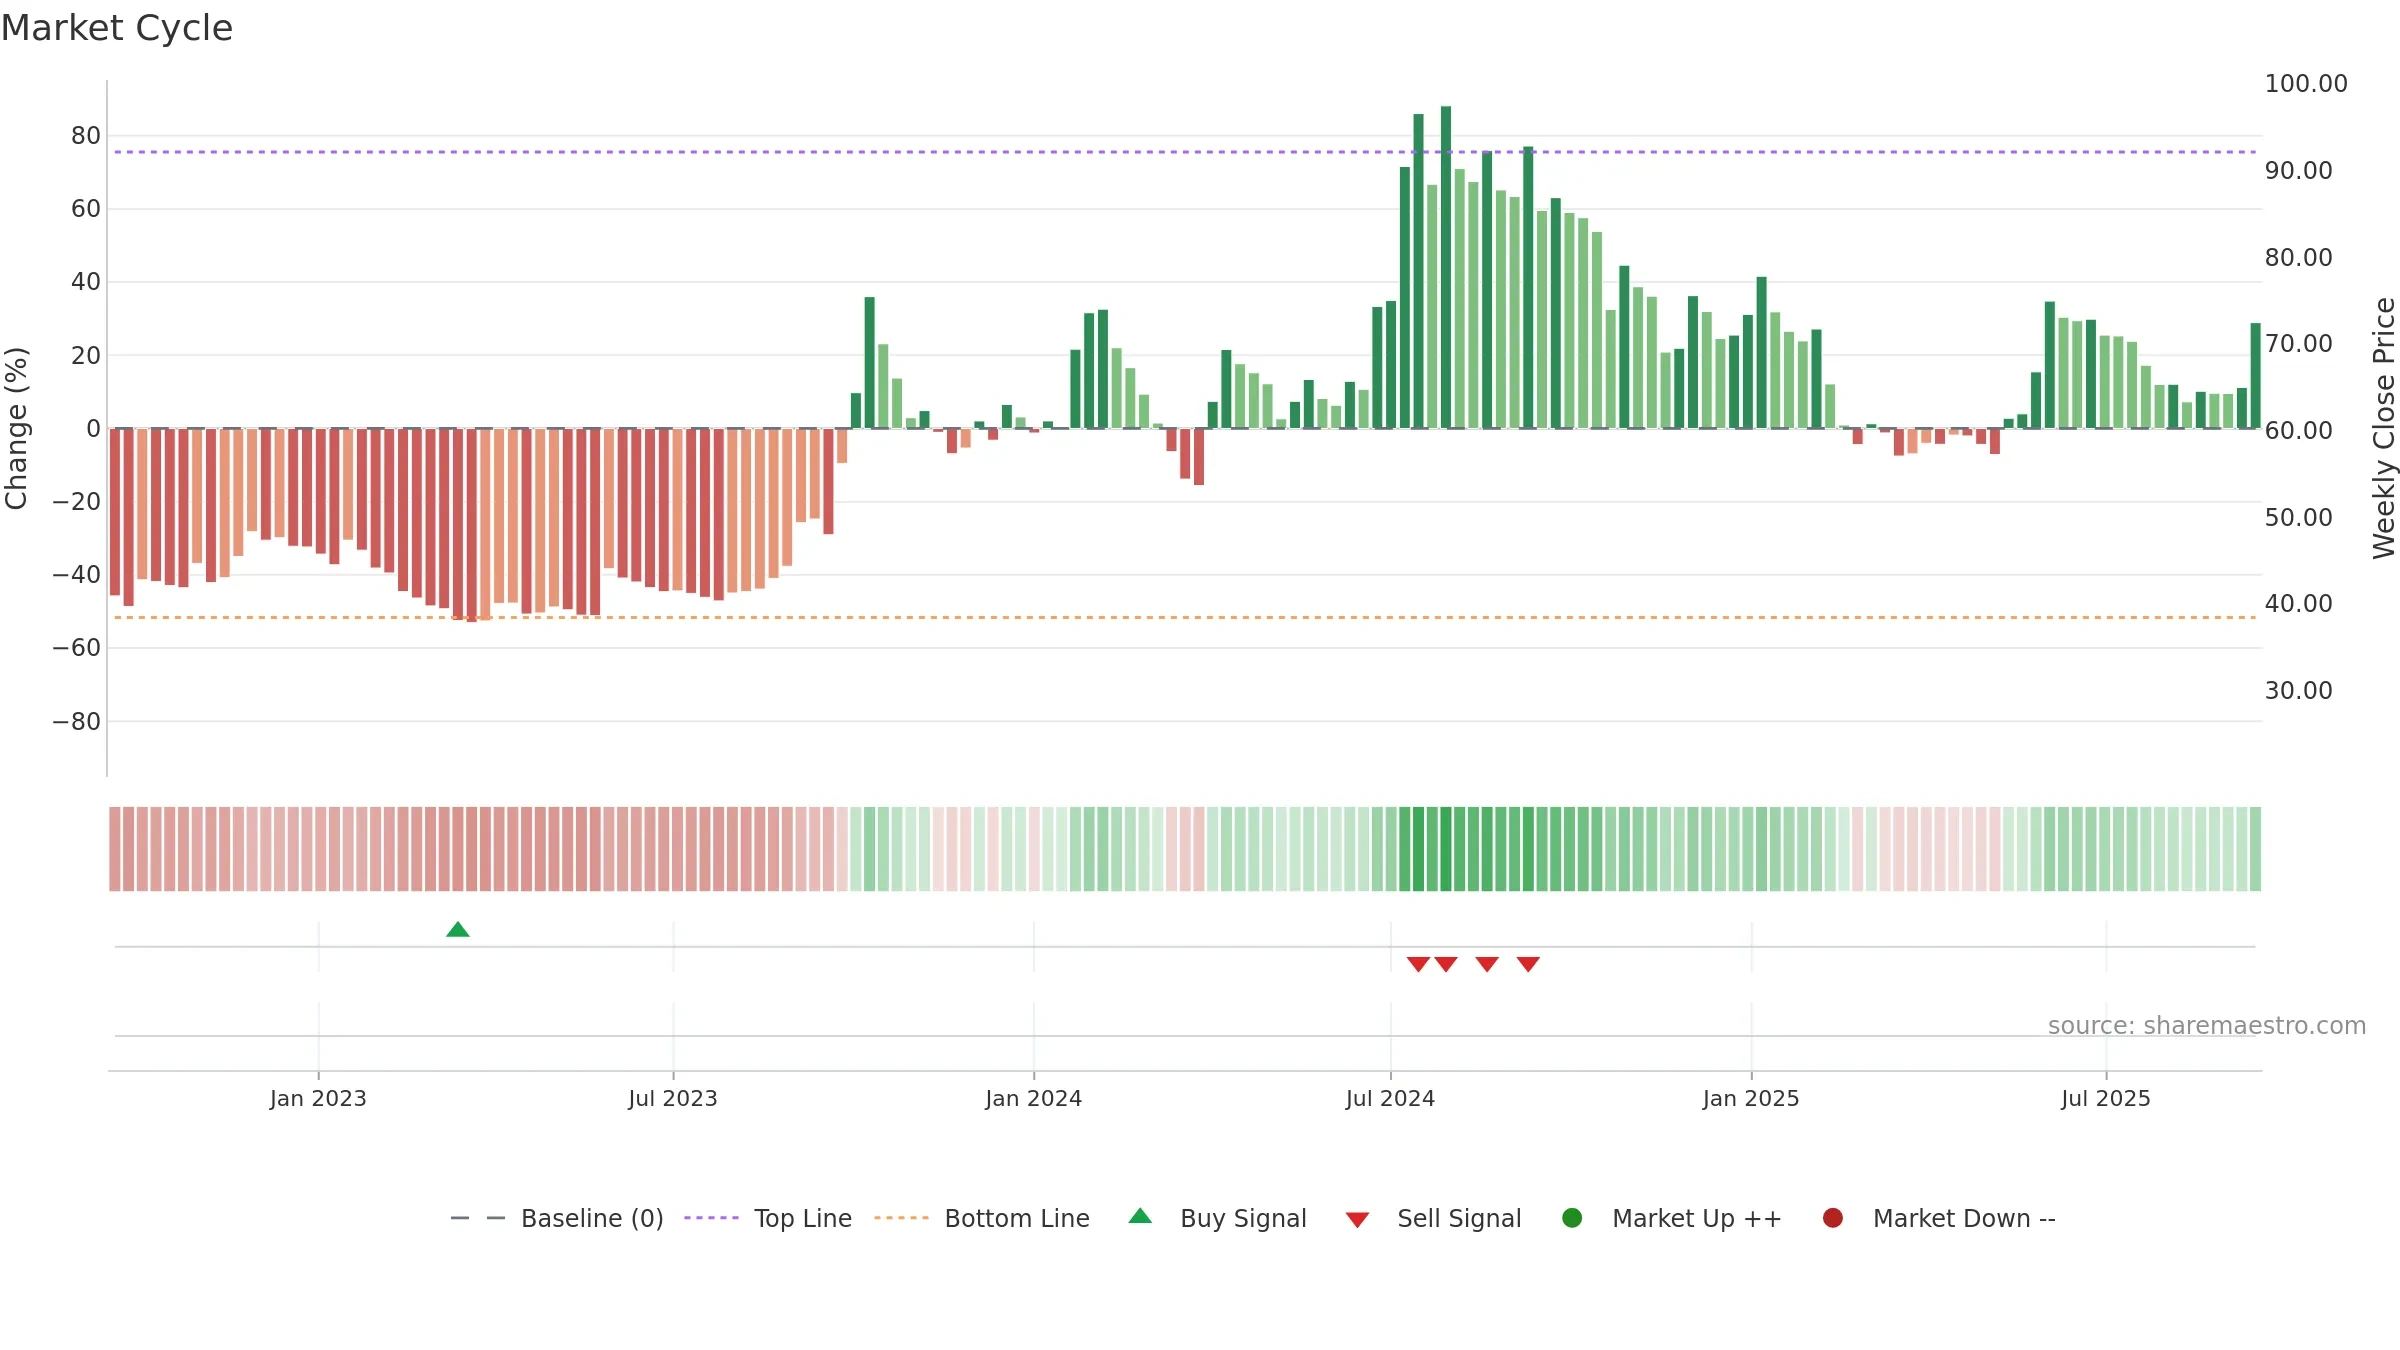Click the Jul 2023 x-axis label

(x=673, y=1099)
